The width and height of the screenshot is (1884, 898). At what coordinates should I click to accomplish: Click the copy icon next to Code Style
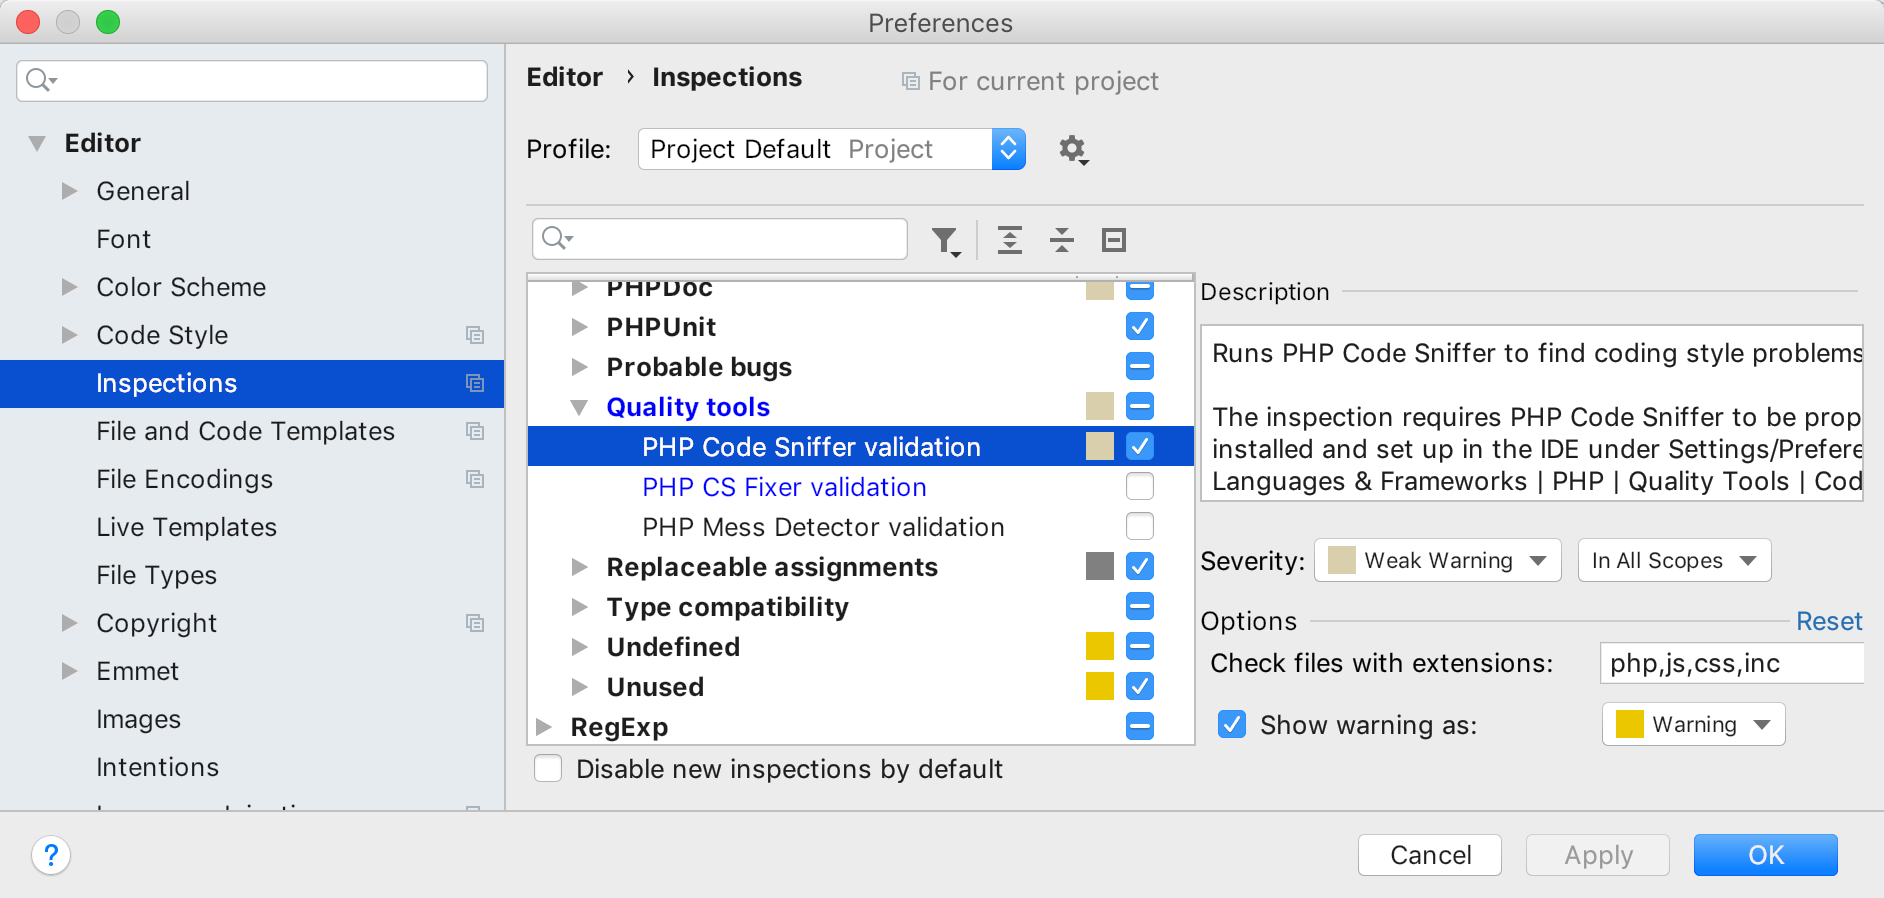click(x=476, y=335)
